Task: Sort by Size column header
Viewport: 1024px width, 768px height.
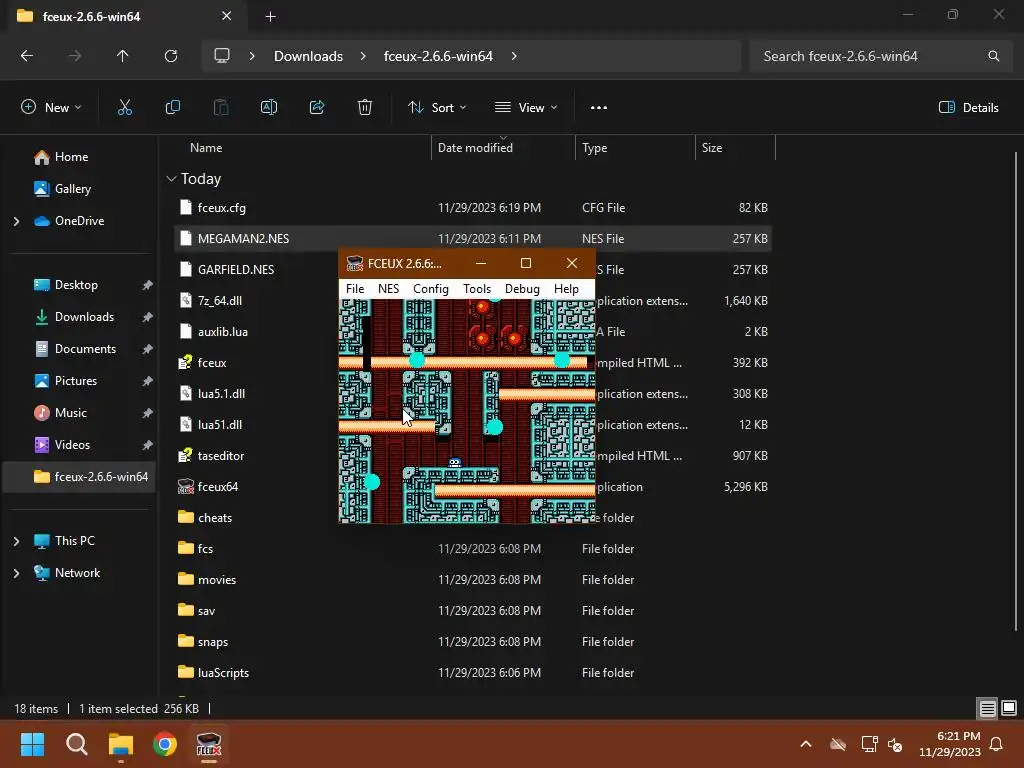Action: (712, 148)
